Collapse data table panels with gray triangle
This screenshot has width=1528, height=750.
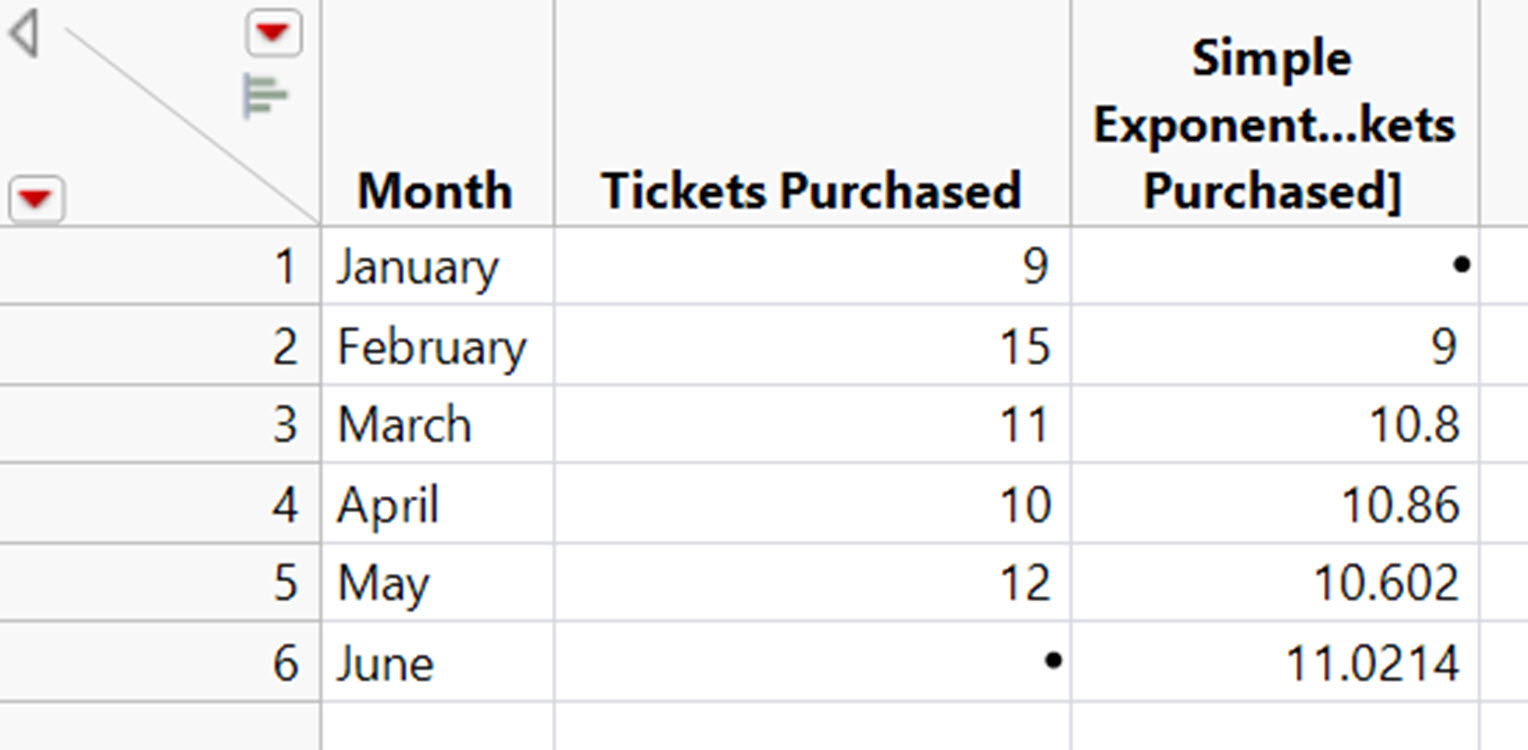click(x=23, y=34)
